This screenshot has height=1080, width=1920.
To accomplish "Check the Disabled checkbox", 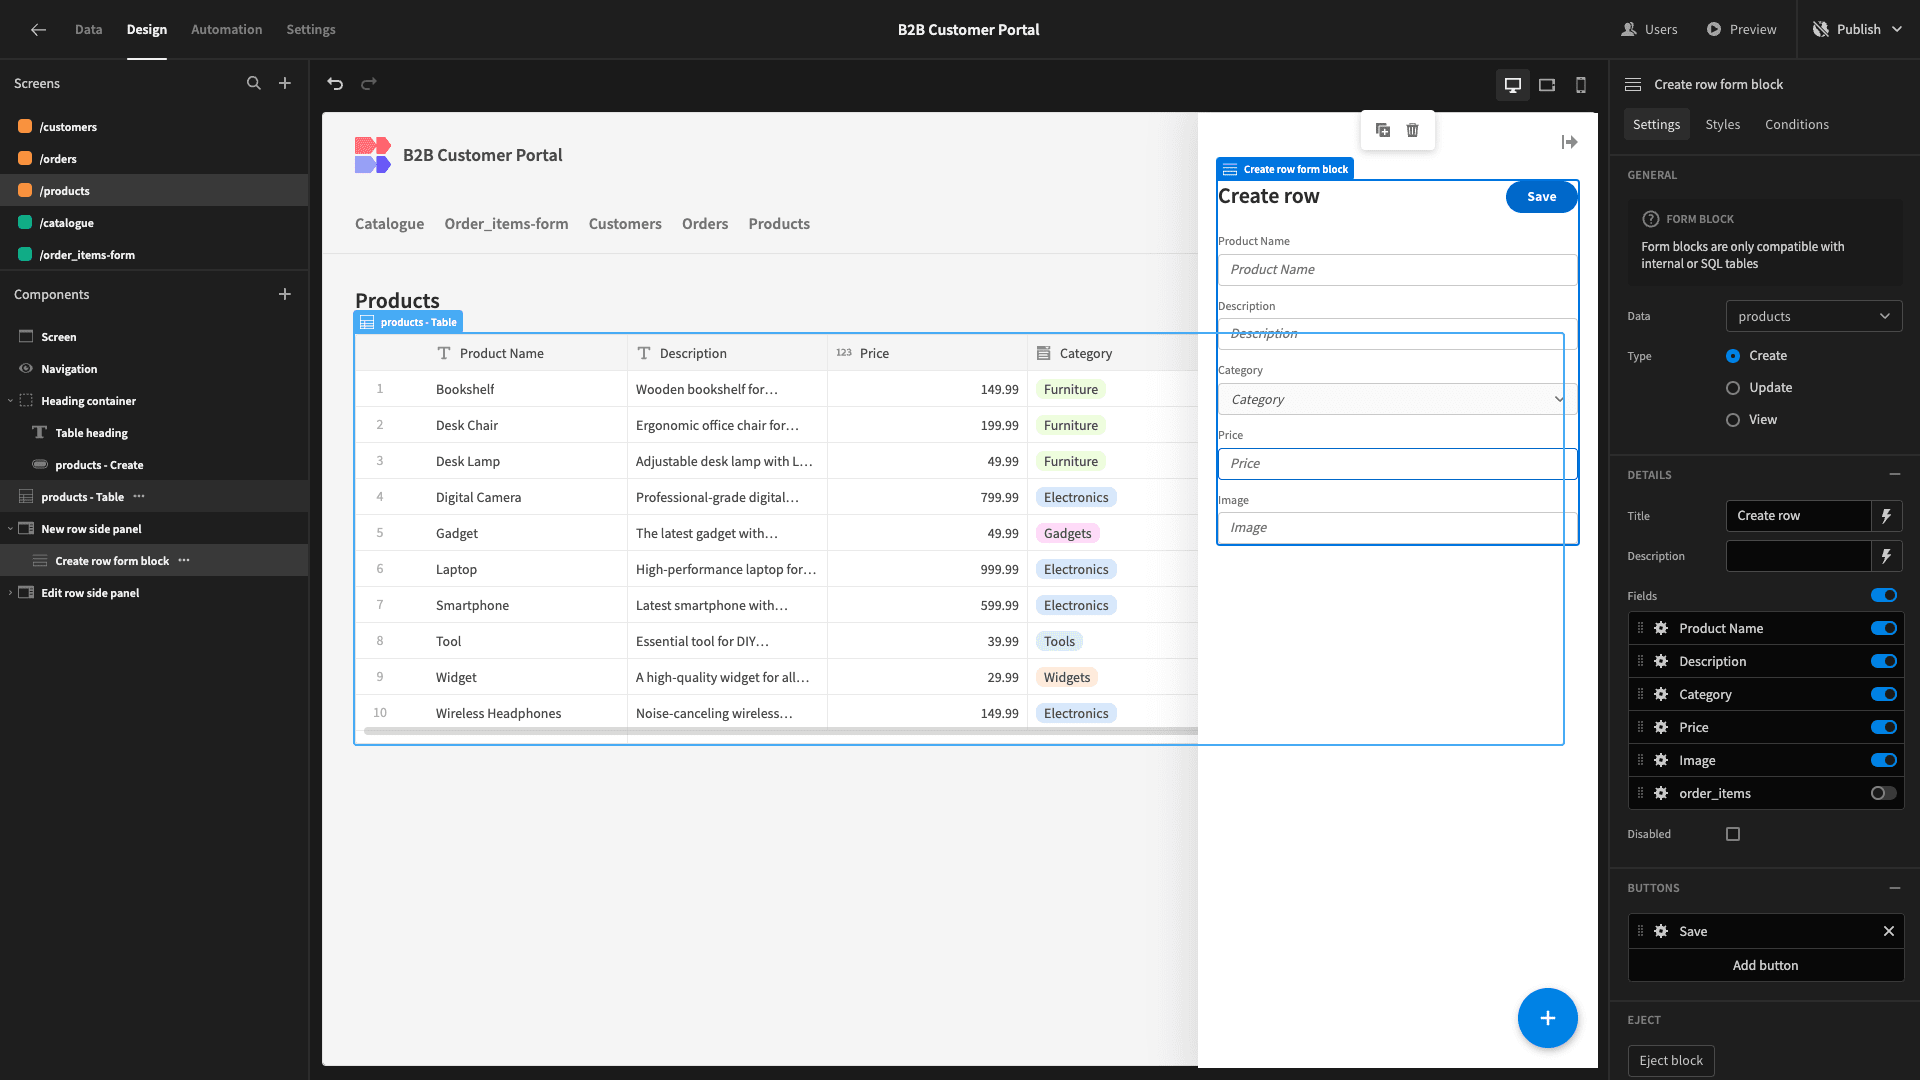I will point(1733,834).
